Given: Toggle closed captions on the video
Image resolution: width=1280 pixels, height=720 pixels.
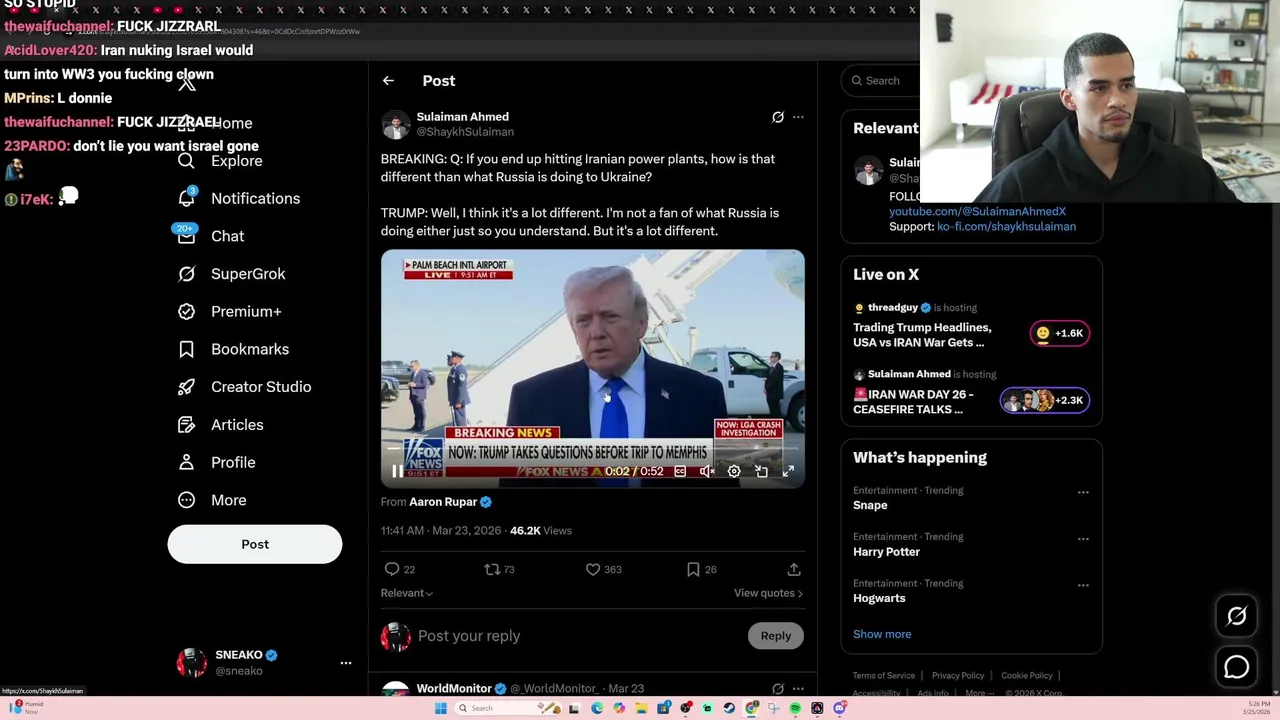Looking at the screenshot, I should pos(680,471).
